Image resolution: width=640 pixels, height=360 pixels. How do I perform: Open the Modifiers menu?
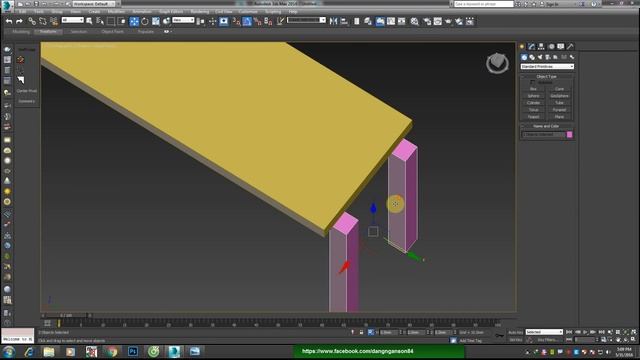tap(116, 11)
